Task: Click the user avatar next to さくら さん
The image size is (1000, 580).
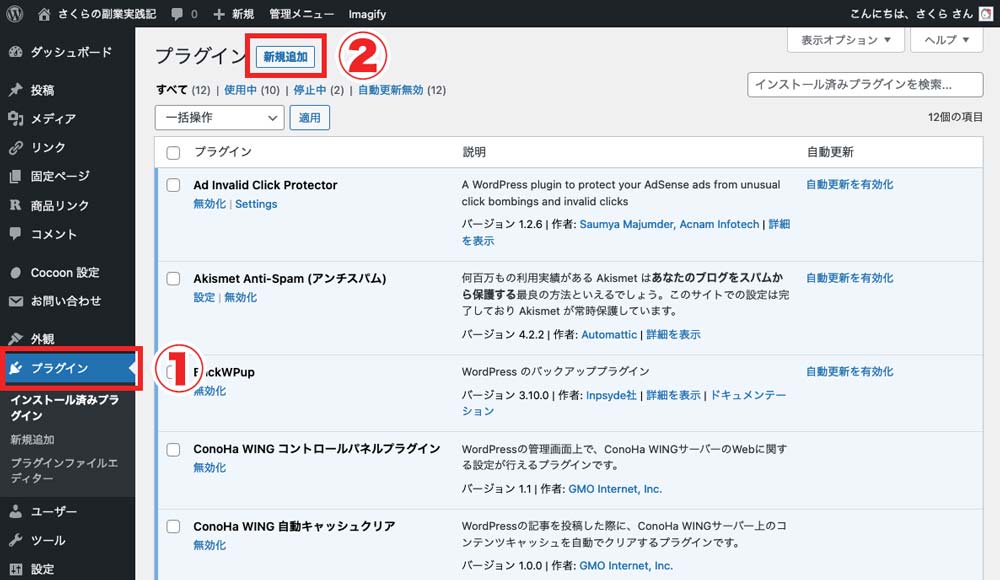Action: click(985, 14)
